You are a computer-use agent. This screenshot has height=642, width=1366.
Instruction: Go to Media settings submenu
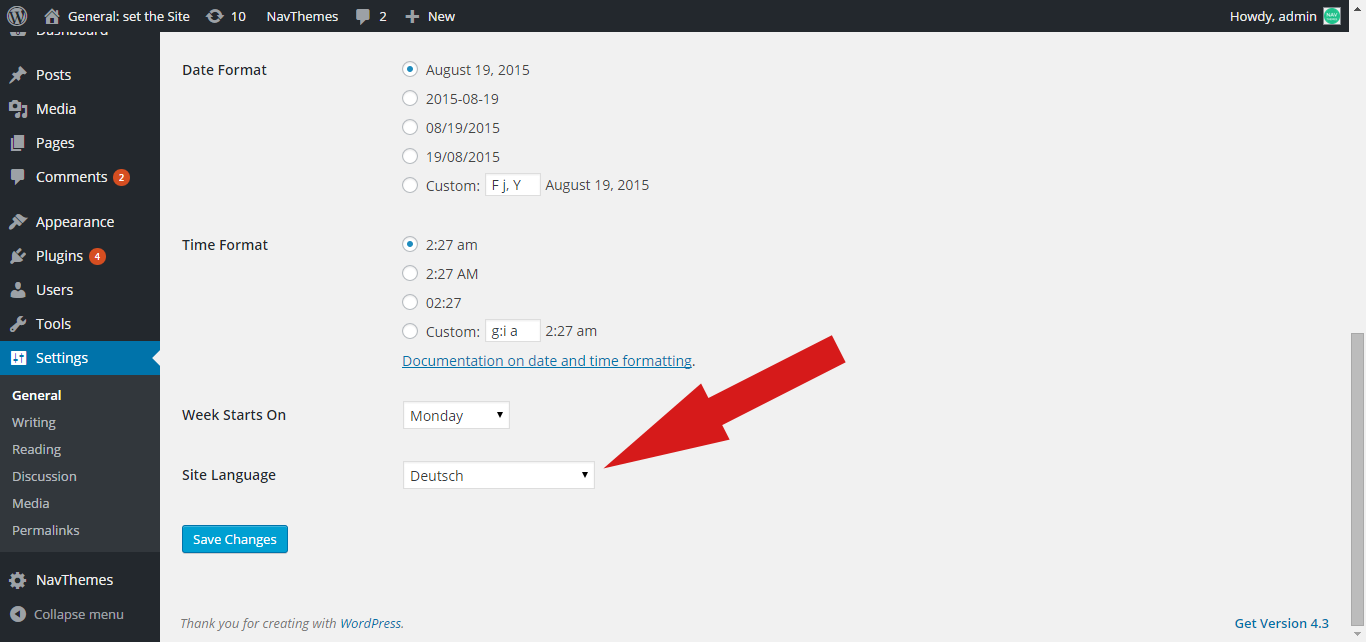(31, 503)
